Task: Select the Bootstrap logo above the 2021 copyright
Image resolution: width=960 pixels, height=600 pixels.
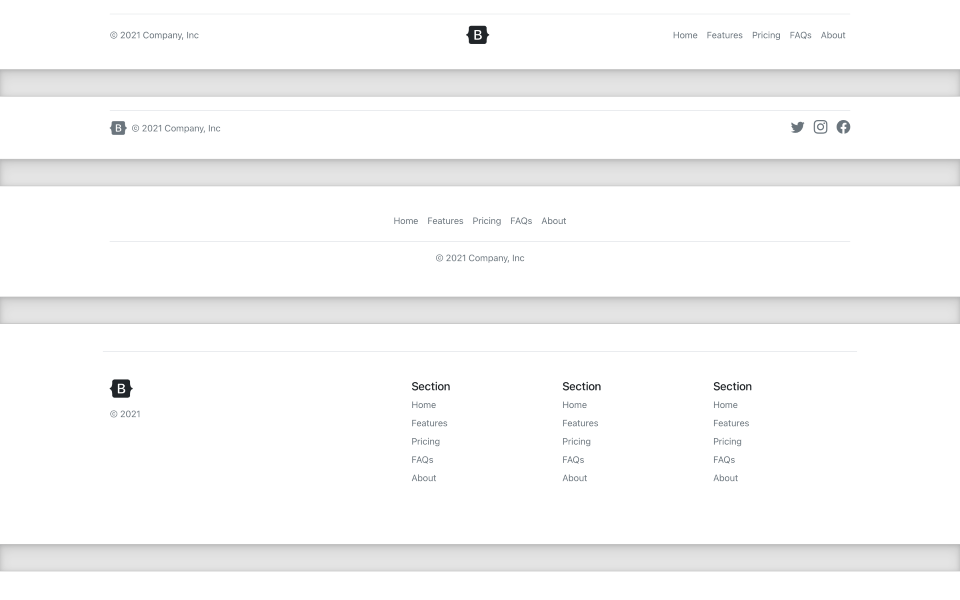Action: point(121,388)
